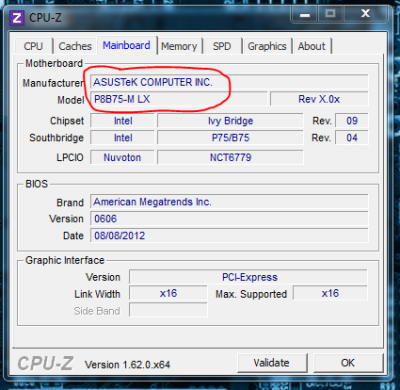This screenshot has width=400, height=390.
Task: Click the Validate button
Action: point(272,363)
